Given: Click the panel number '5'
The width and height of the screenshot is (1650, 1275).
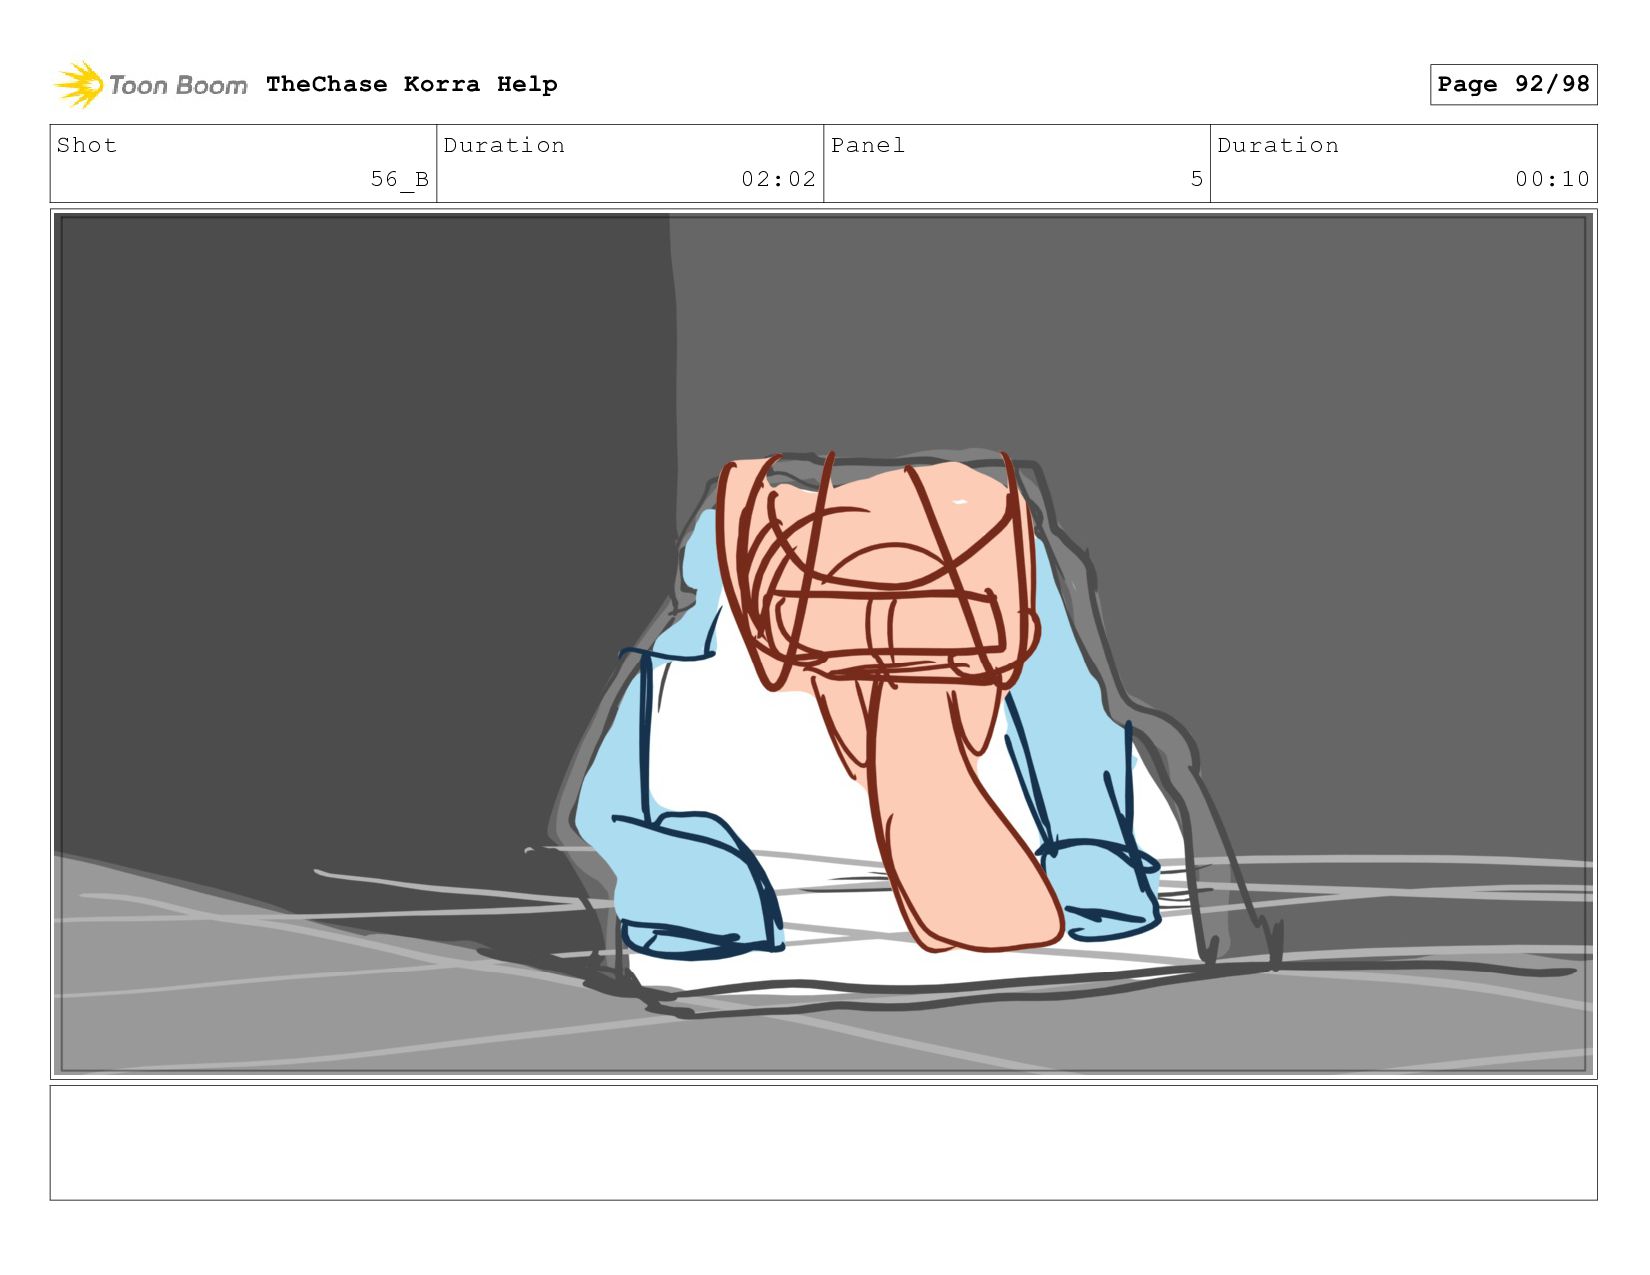Looking at the screenshot, I should [x=1196, y=179].
